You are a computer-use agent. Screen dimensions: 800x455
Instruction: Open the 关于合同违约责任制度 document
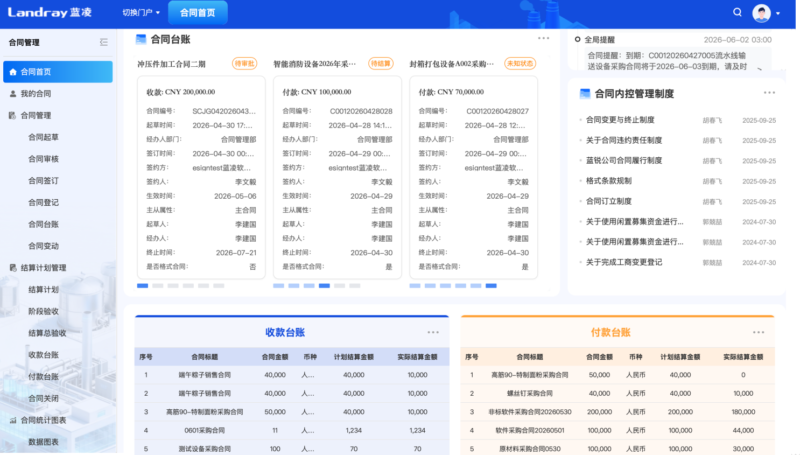click(624, 140)
